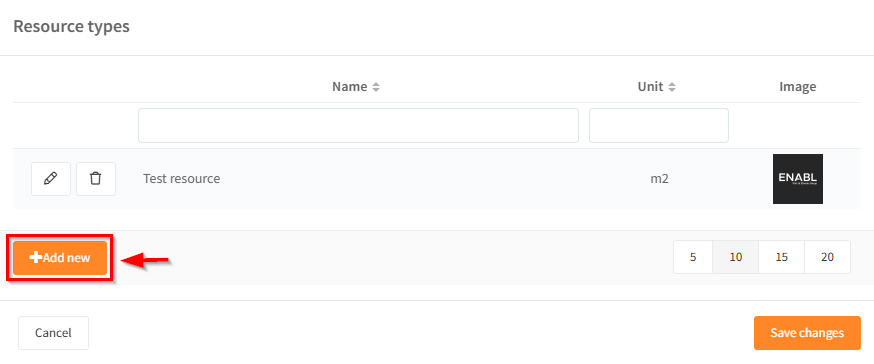Viewport: 874px width, 364px height.
Task: Click the sort arrows beside Unit
Action: pos(672,87)
